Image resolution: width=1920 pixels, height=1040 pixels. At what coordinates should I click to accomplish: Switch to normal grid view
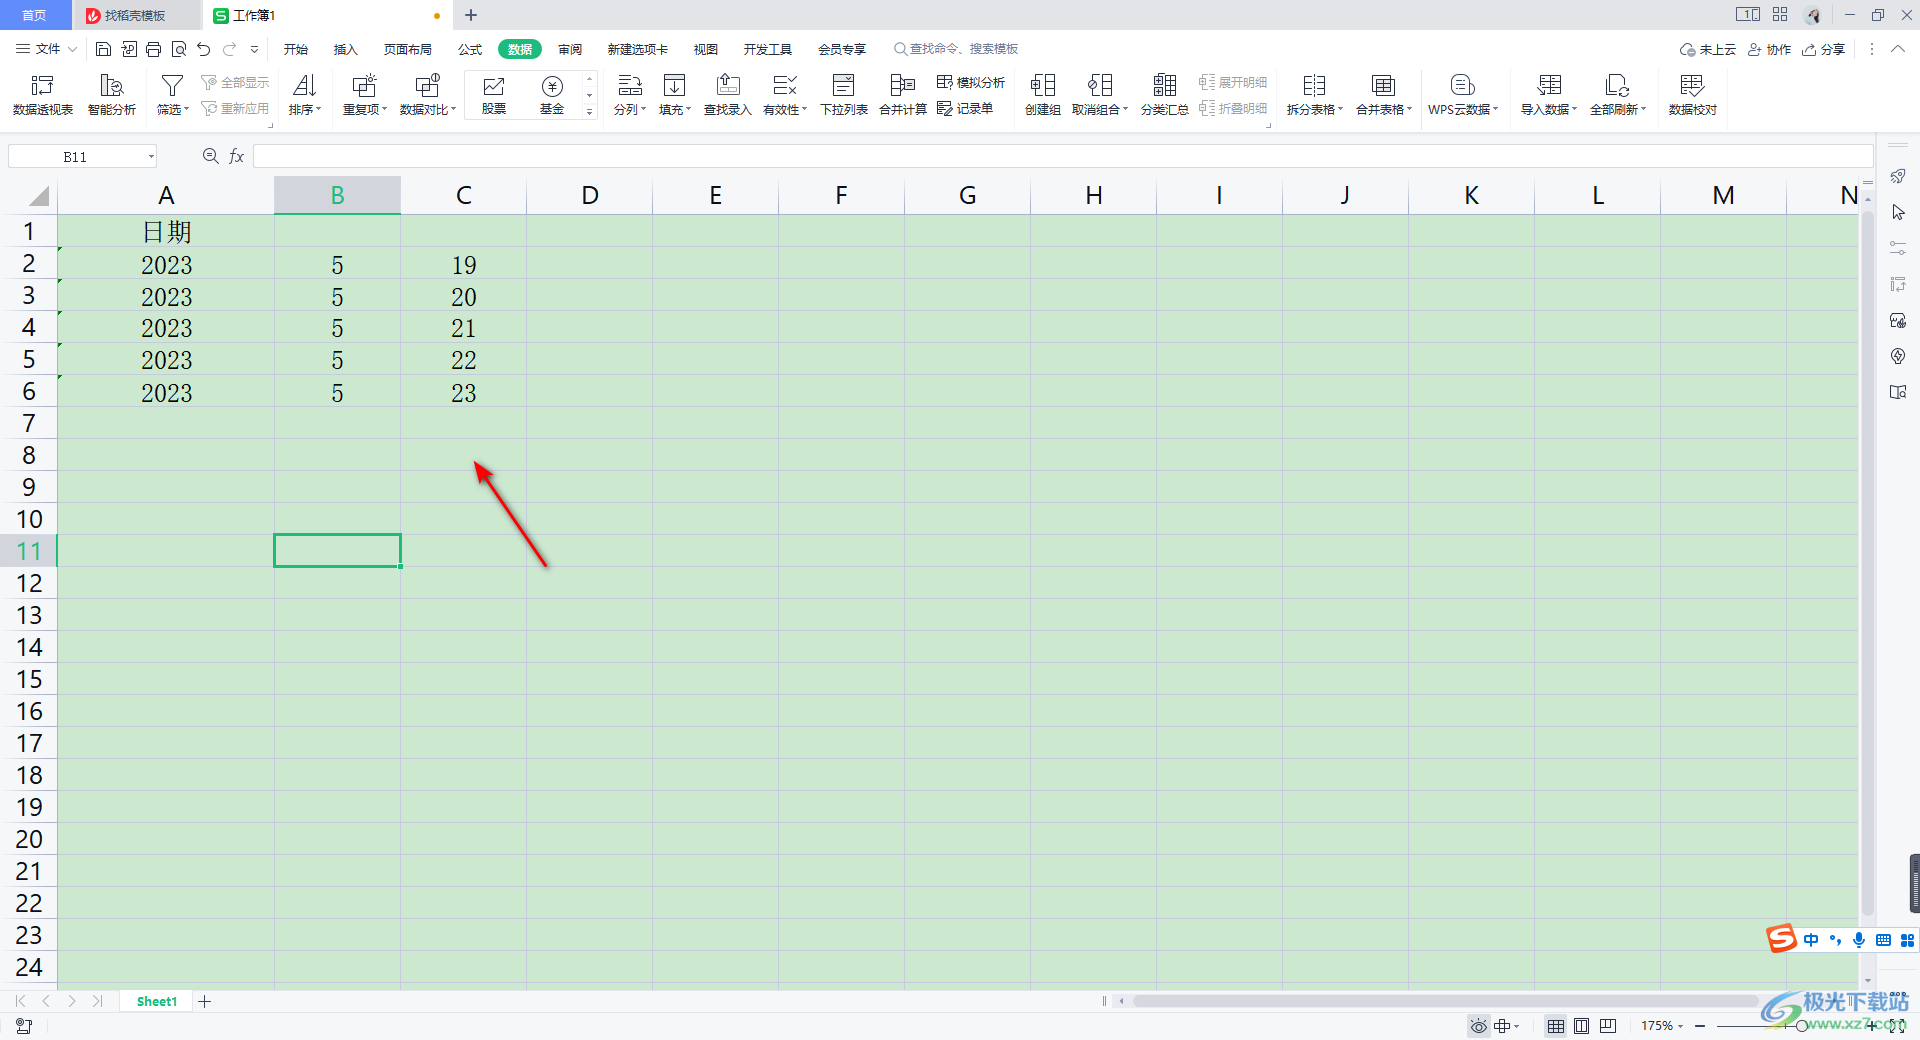coord(1556,1026)
